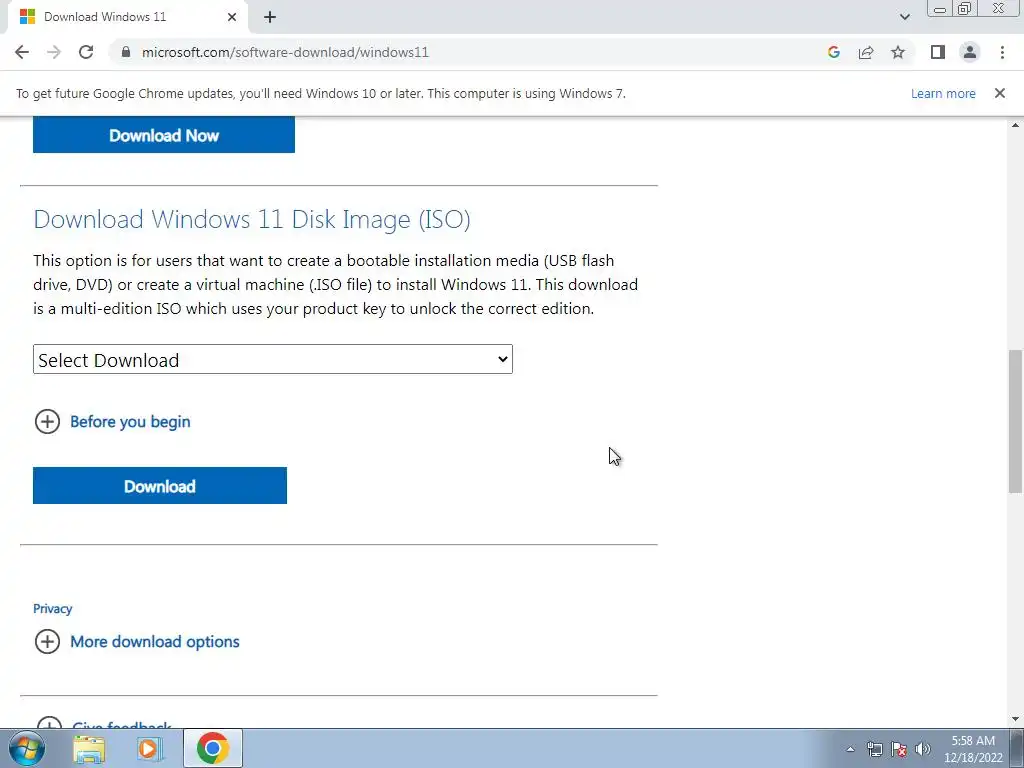Expand More download options
The width and height of the screenshot is (1024, 768).
coord(137,642)
